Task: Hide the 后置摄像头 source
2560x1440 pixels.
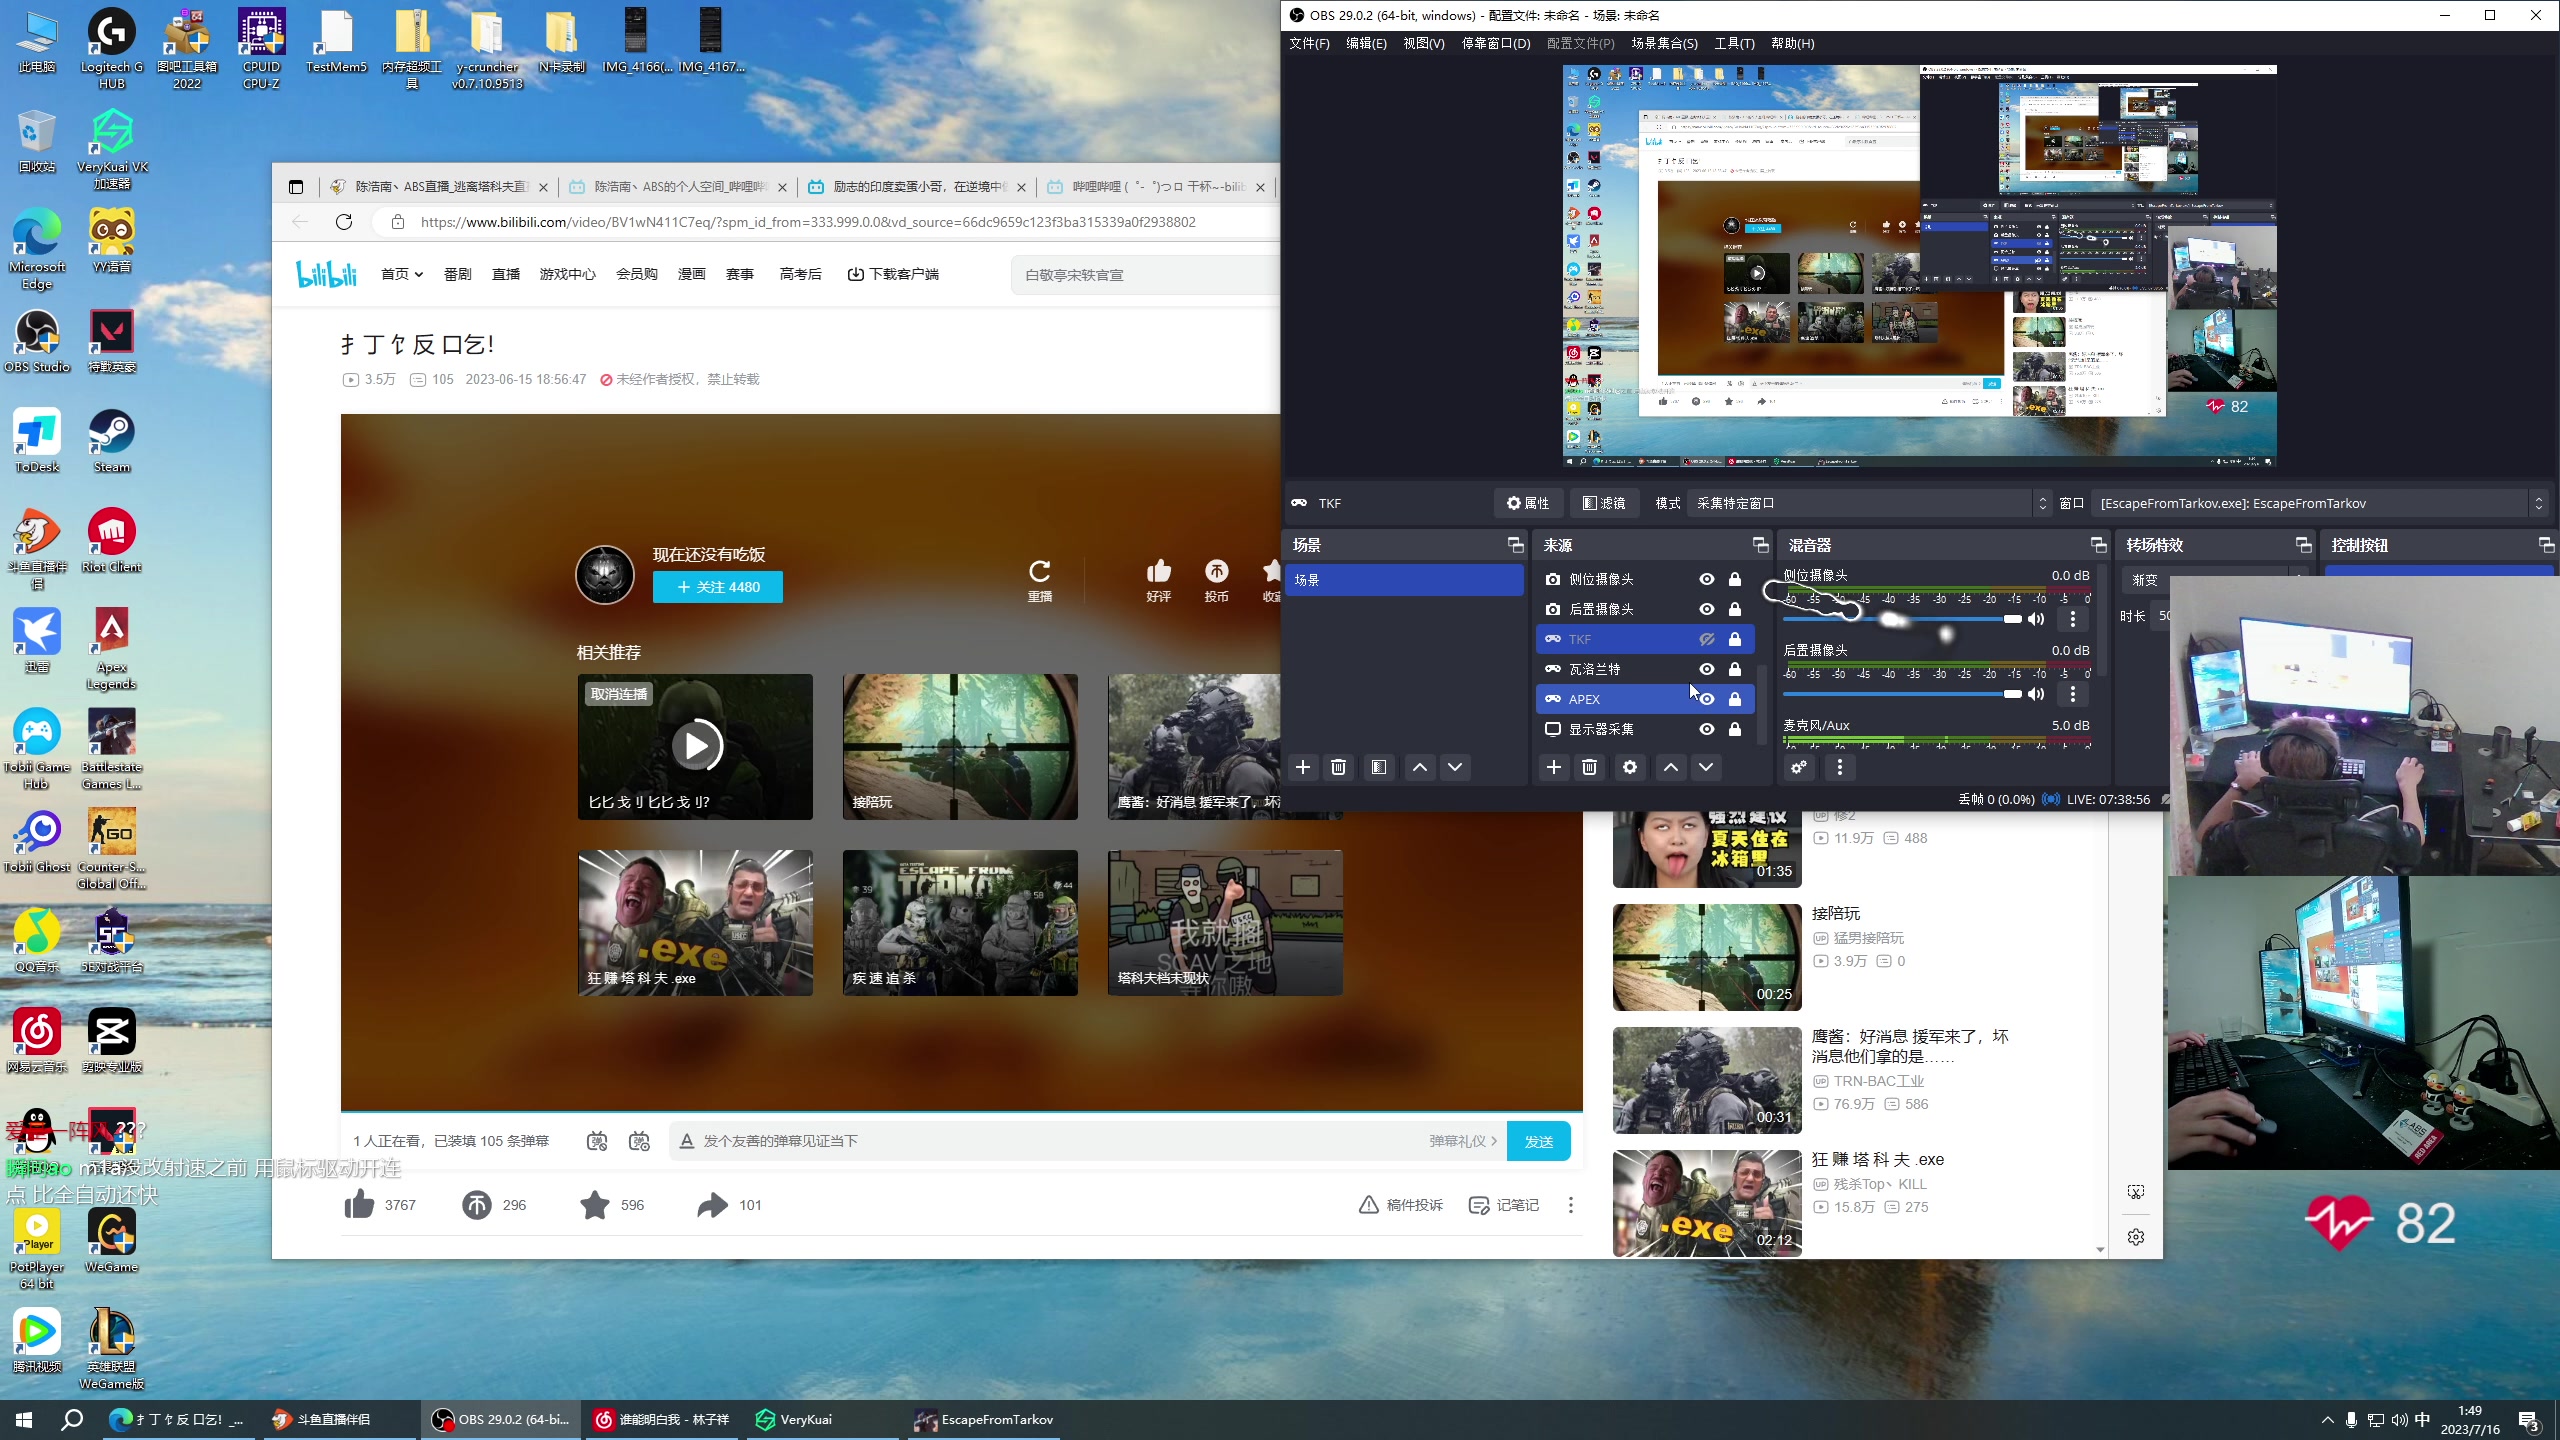Action: (1707, 609)
